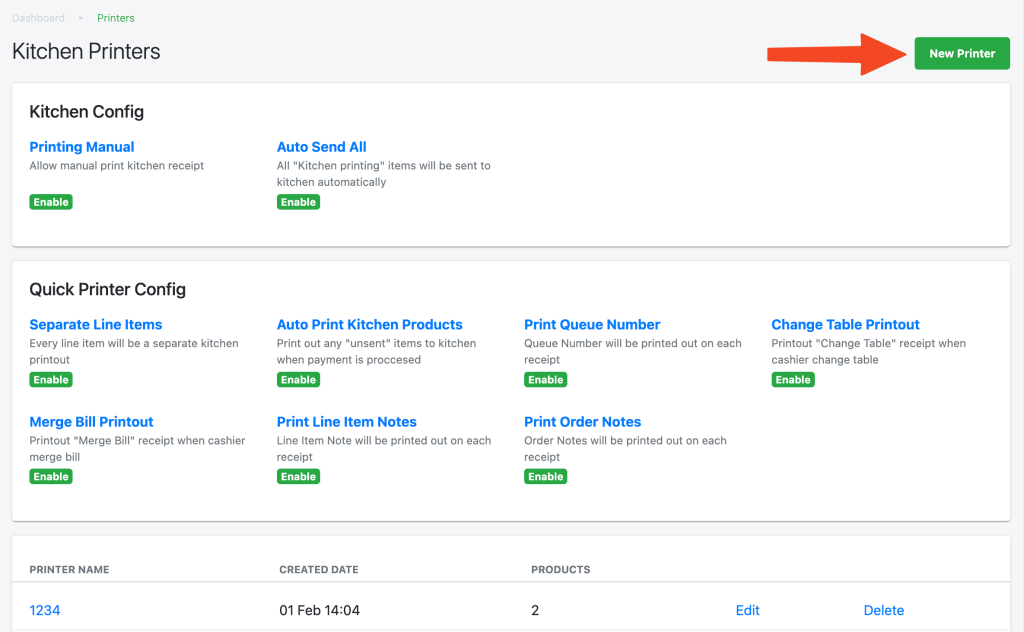Toggle Enable badge under Auto Print Kitchen Products
The image size is (1024, 632).
[x=298, y=380]
